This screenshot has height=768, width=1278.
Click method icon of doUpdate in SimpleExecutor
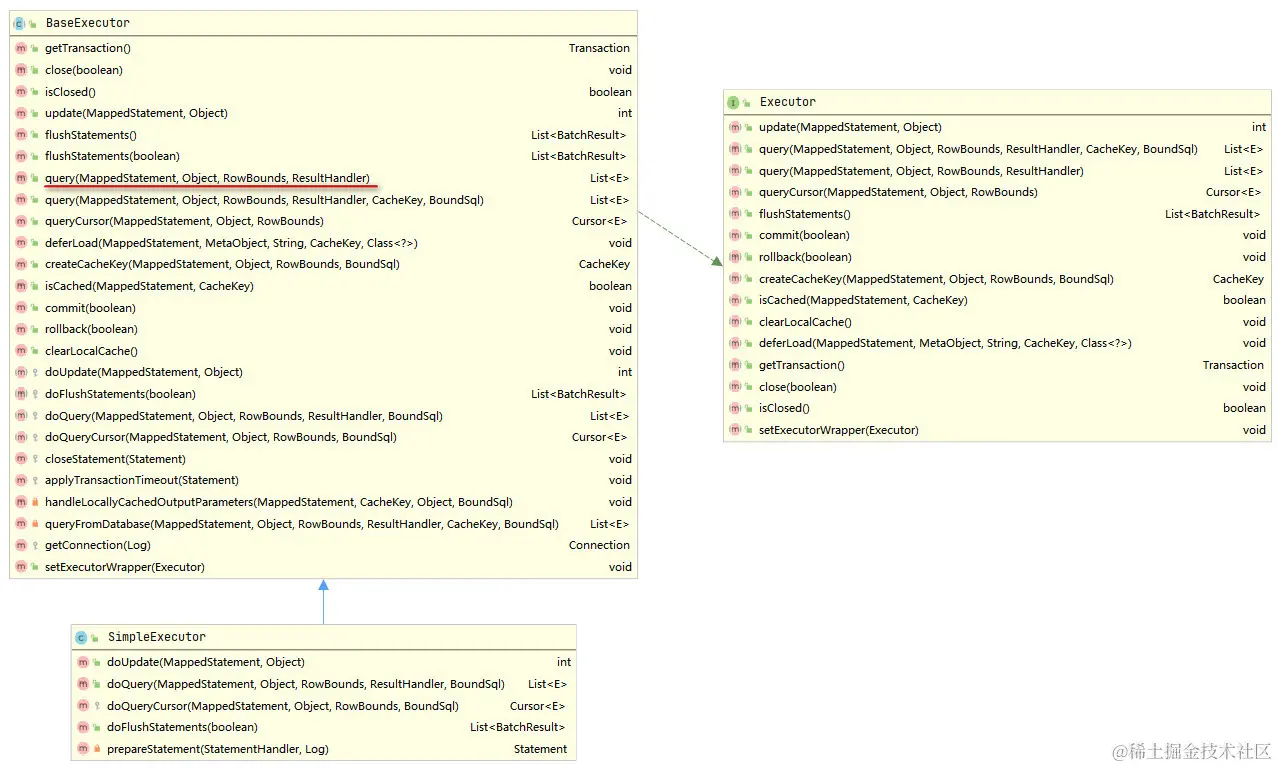(x=83, y=662)
